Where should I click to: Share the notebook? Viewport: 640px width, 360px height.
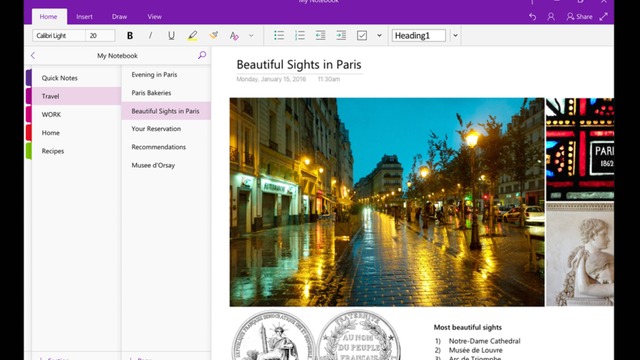coord(579,17)
